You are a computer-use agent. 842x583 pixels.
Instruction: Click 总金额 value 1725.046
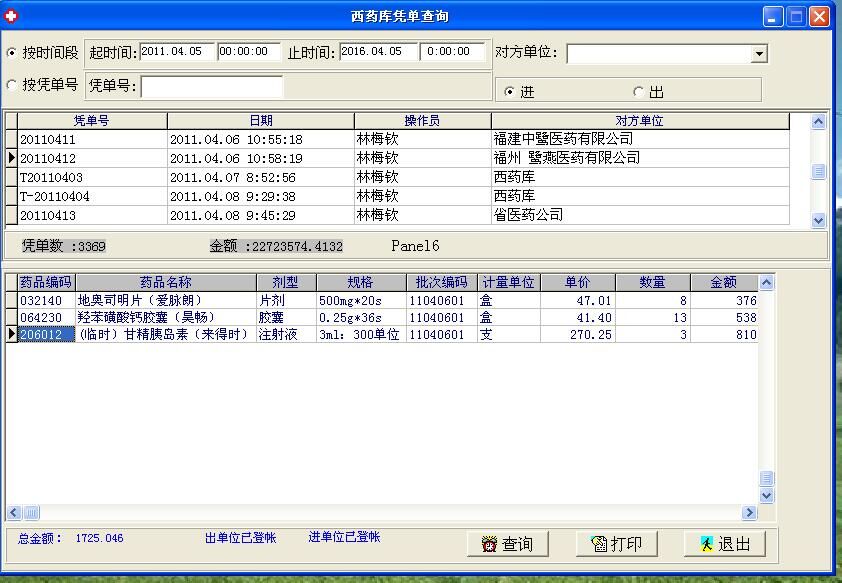99,538
